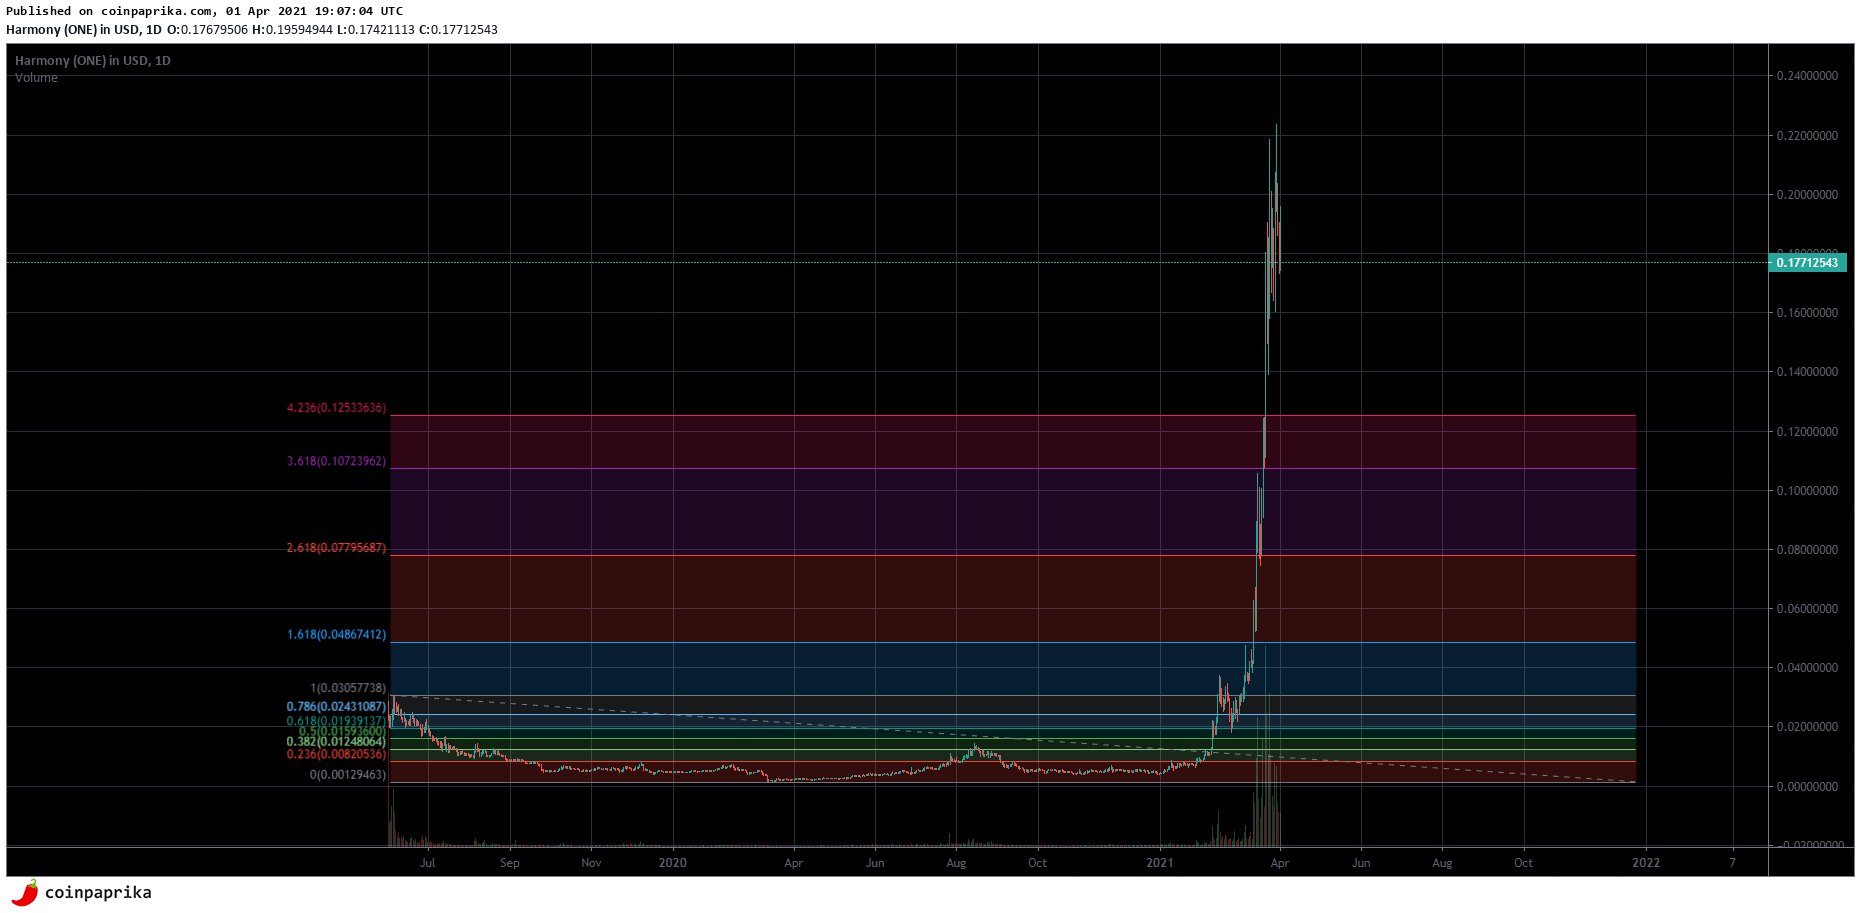Select the 0.382(0.01248064) Fibonacci level label
Screen dimensions: 1861x913
point(336,742)
